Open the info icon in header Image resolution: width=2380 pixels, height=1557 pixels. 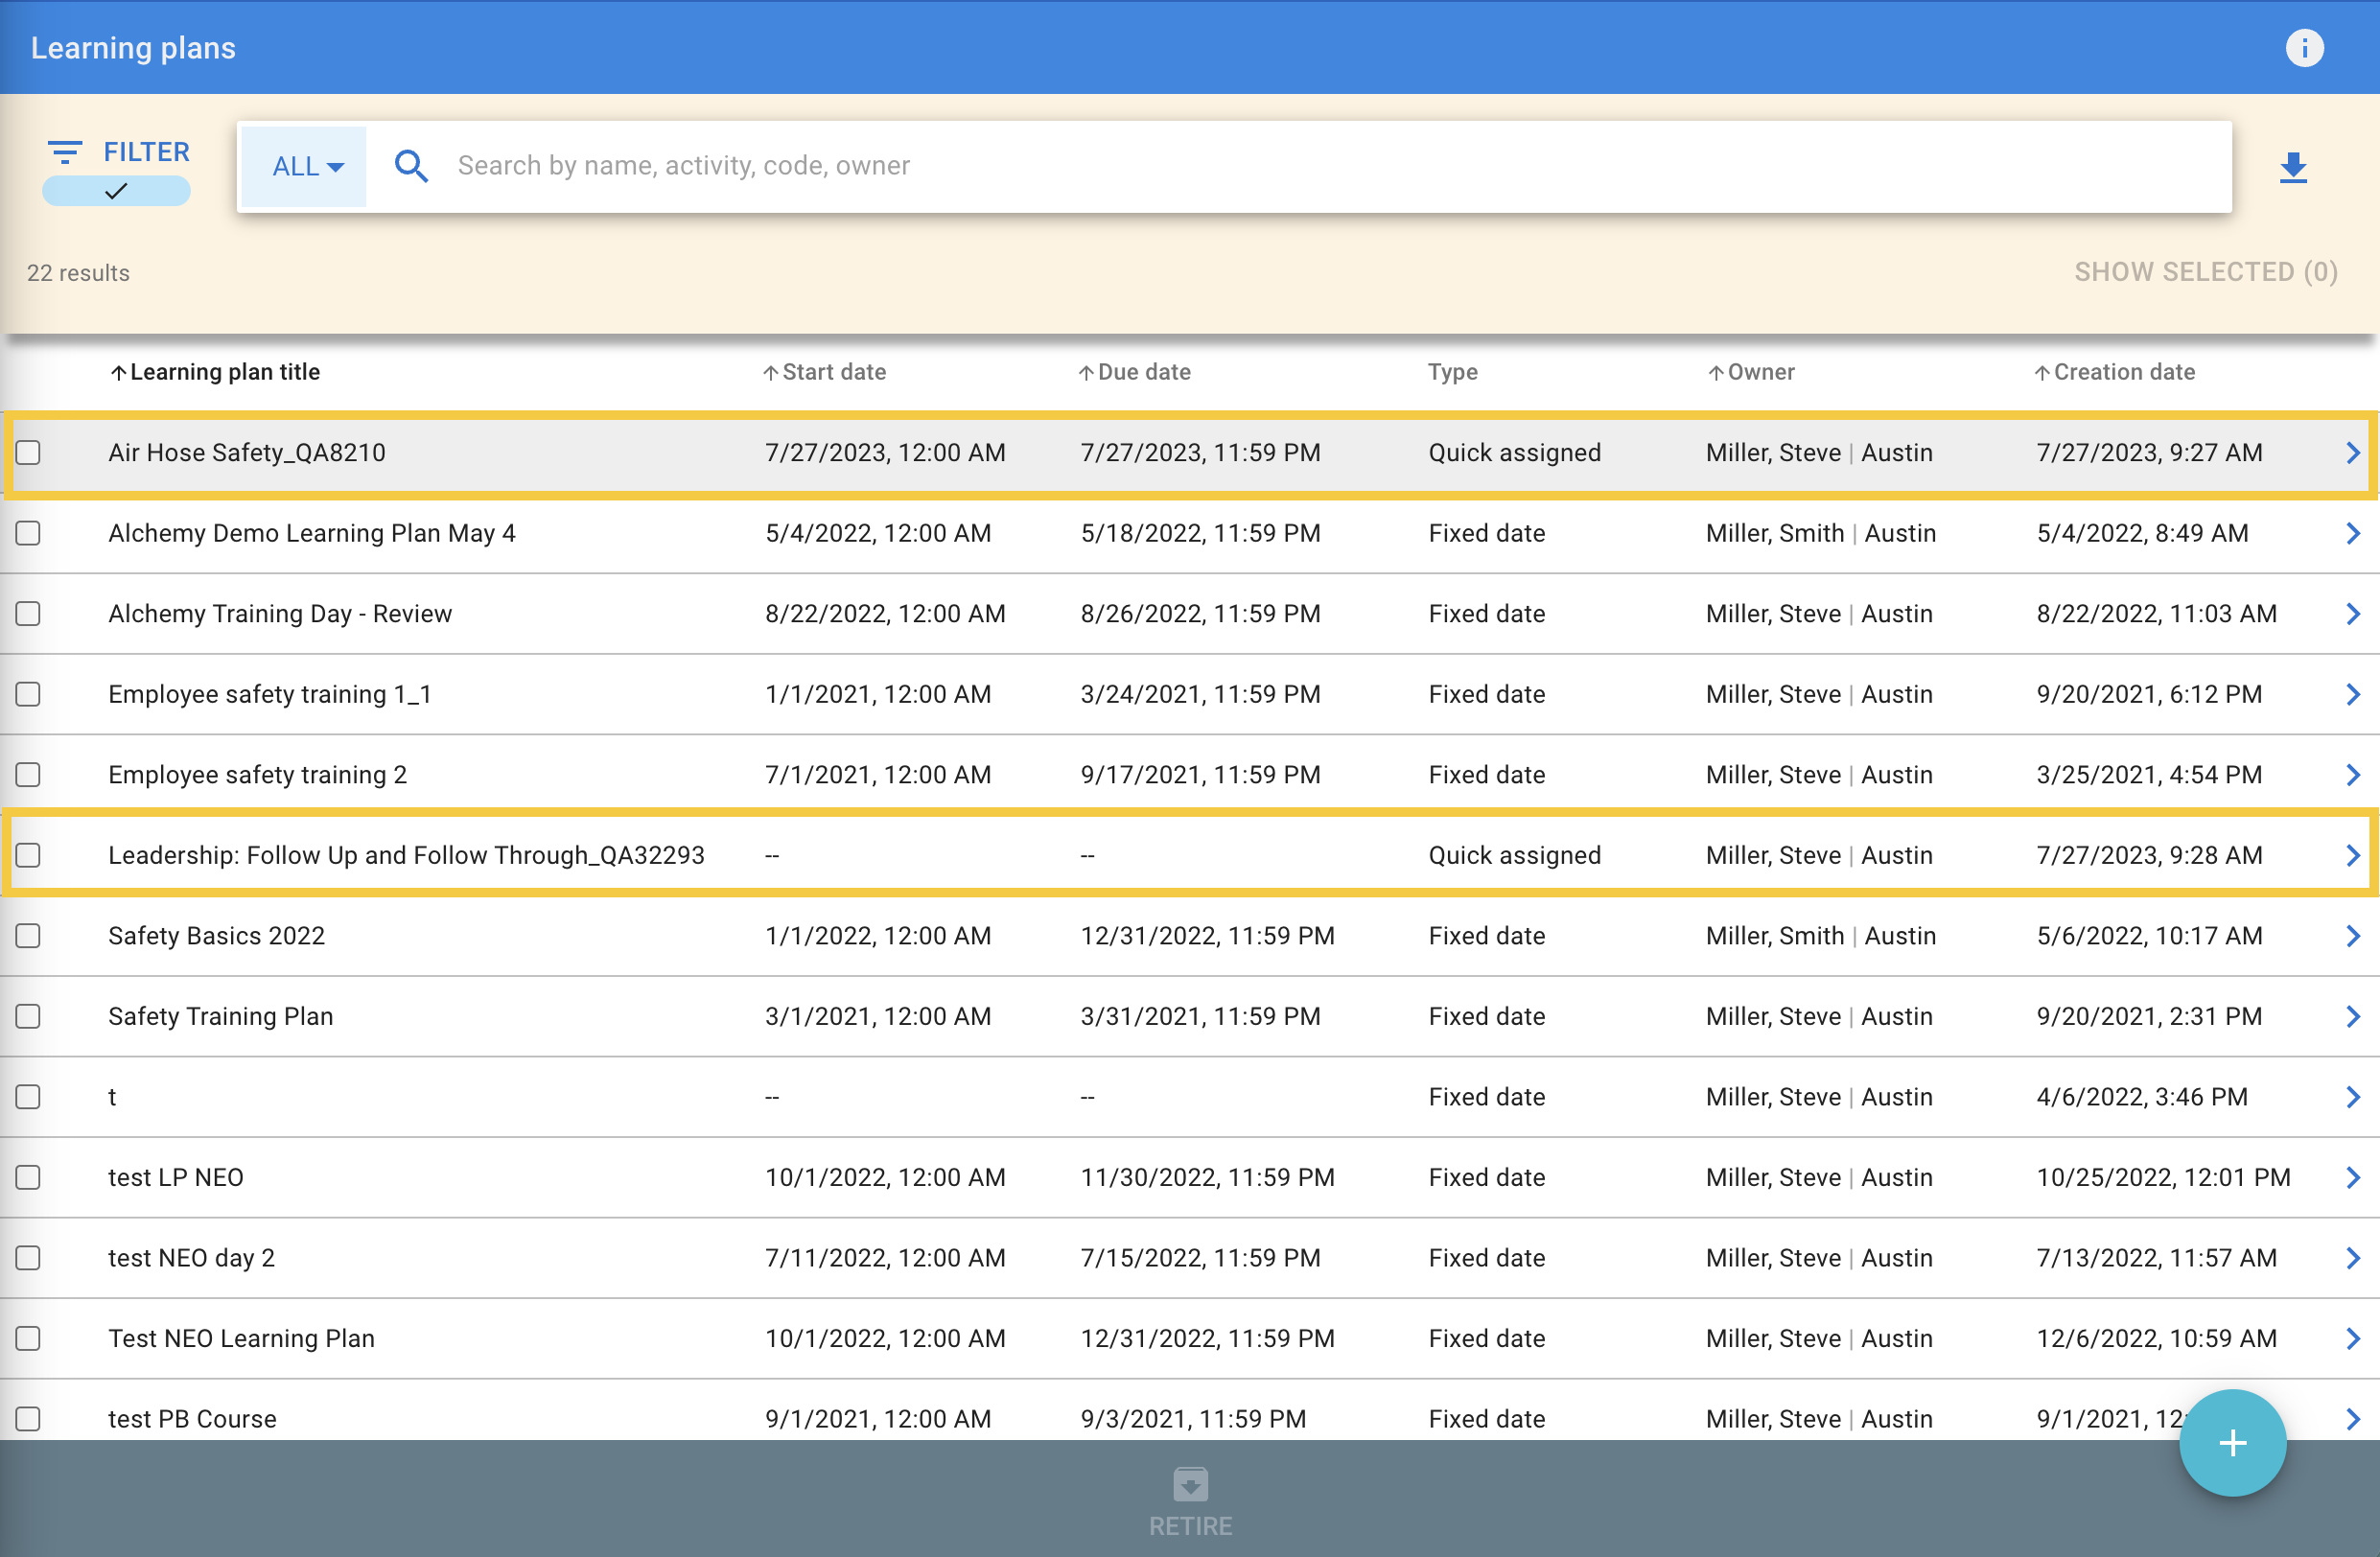coord(2304,48)
